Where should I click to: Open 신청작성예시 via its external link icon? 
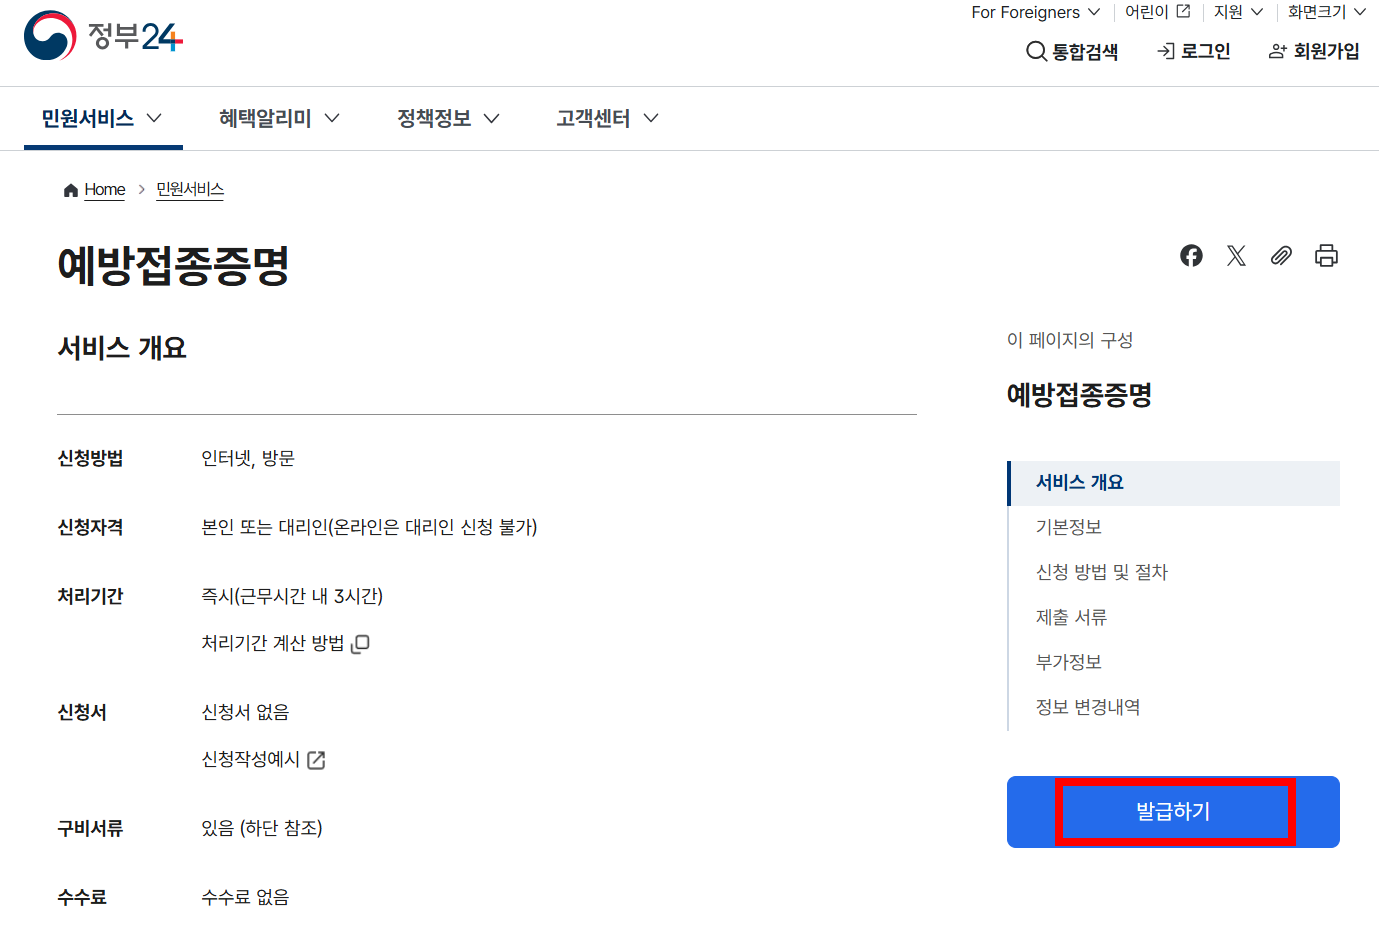[317, 760]
